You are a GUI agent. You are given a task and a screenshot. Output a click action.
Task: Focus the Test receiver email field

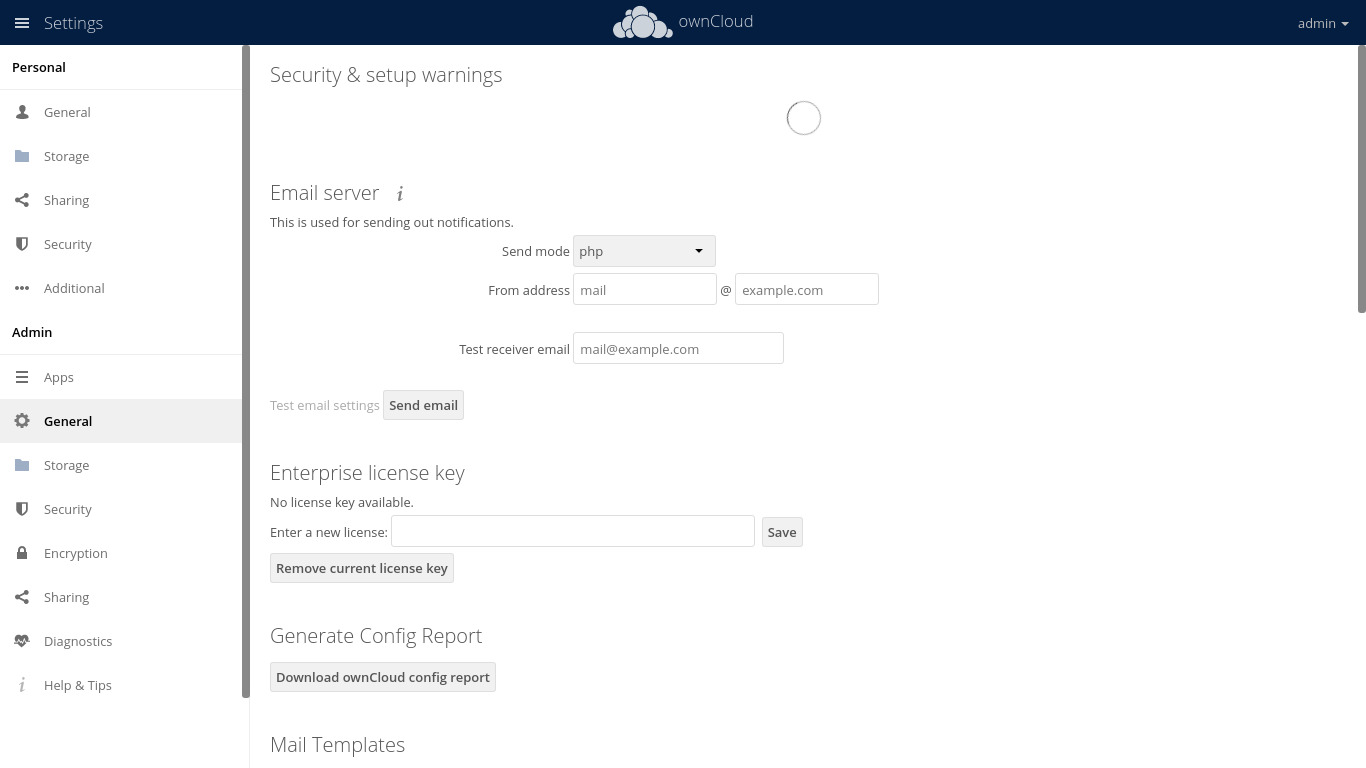pyautogui.click(x=677, y=349)
